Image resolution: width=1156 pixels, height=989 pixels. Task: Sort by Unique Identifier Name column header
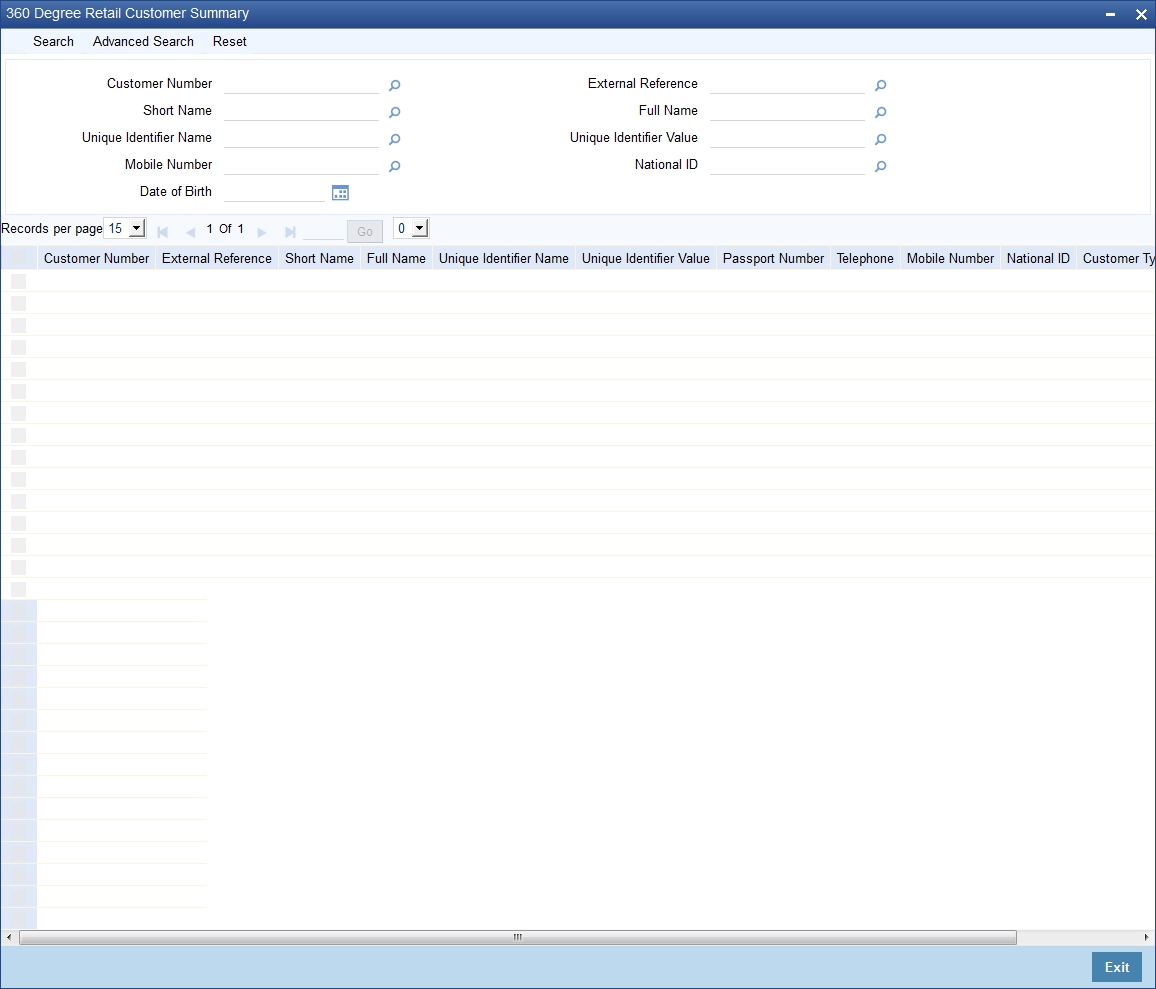(504, 258)
